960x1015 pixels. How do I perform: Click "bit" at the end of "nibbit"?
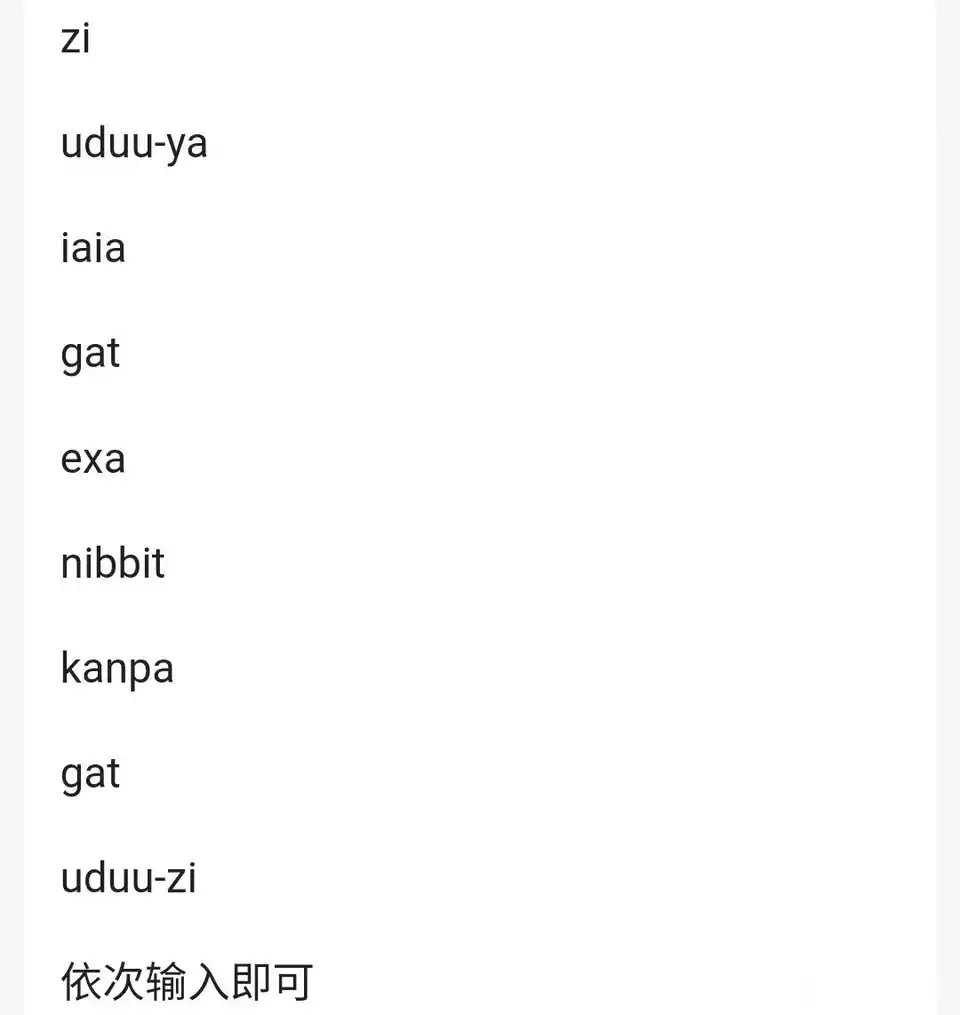click(x=144, y=564)
